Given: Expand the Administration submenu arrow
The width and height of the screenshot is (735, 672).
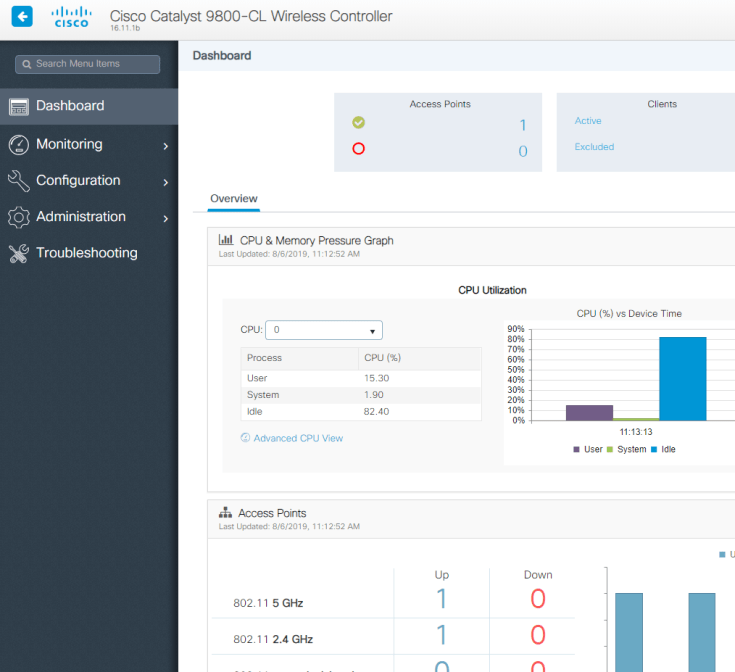Looking at the screenshot, I should (165, 218).
